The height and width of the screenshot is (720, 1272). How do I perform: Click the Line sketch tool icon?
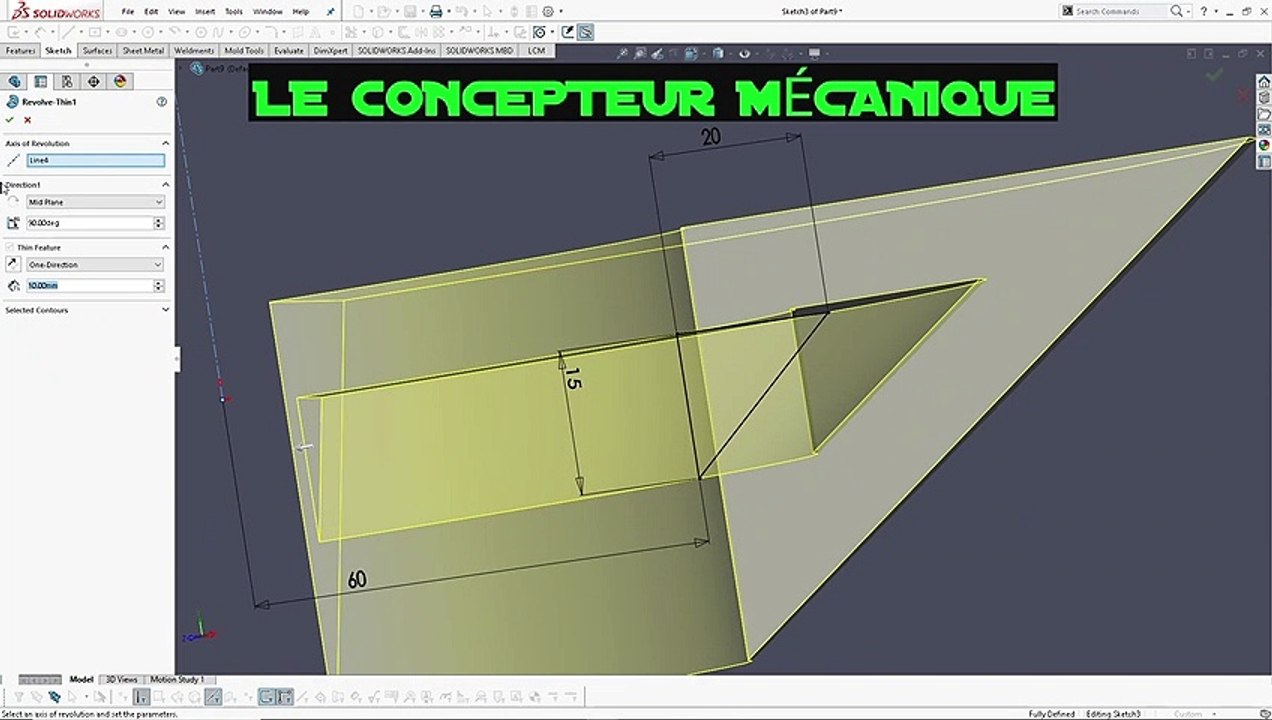68,32
